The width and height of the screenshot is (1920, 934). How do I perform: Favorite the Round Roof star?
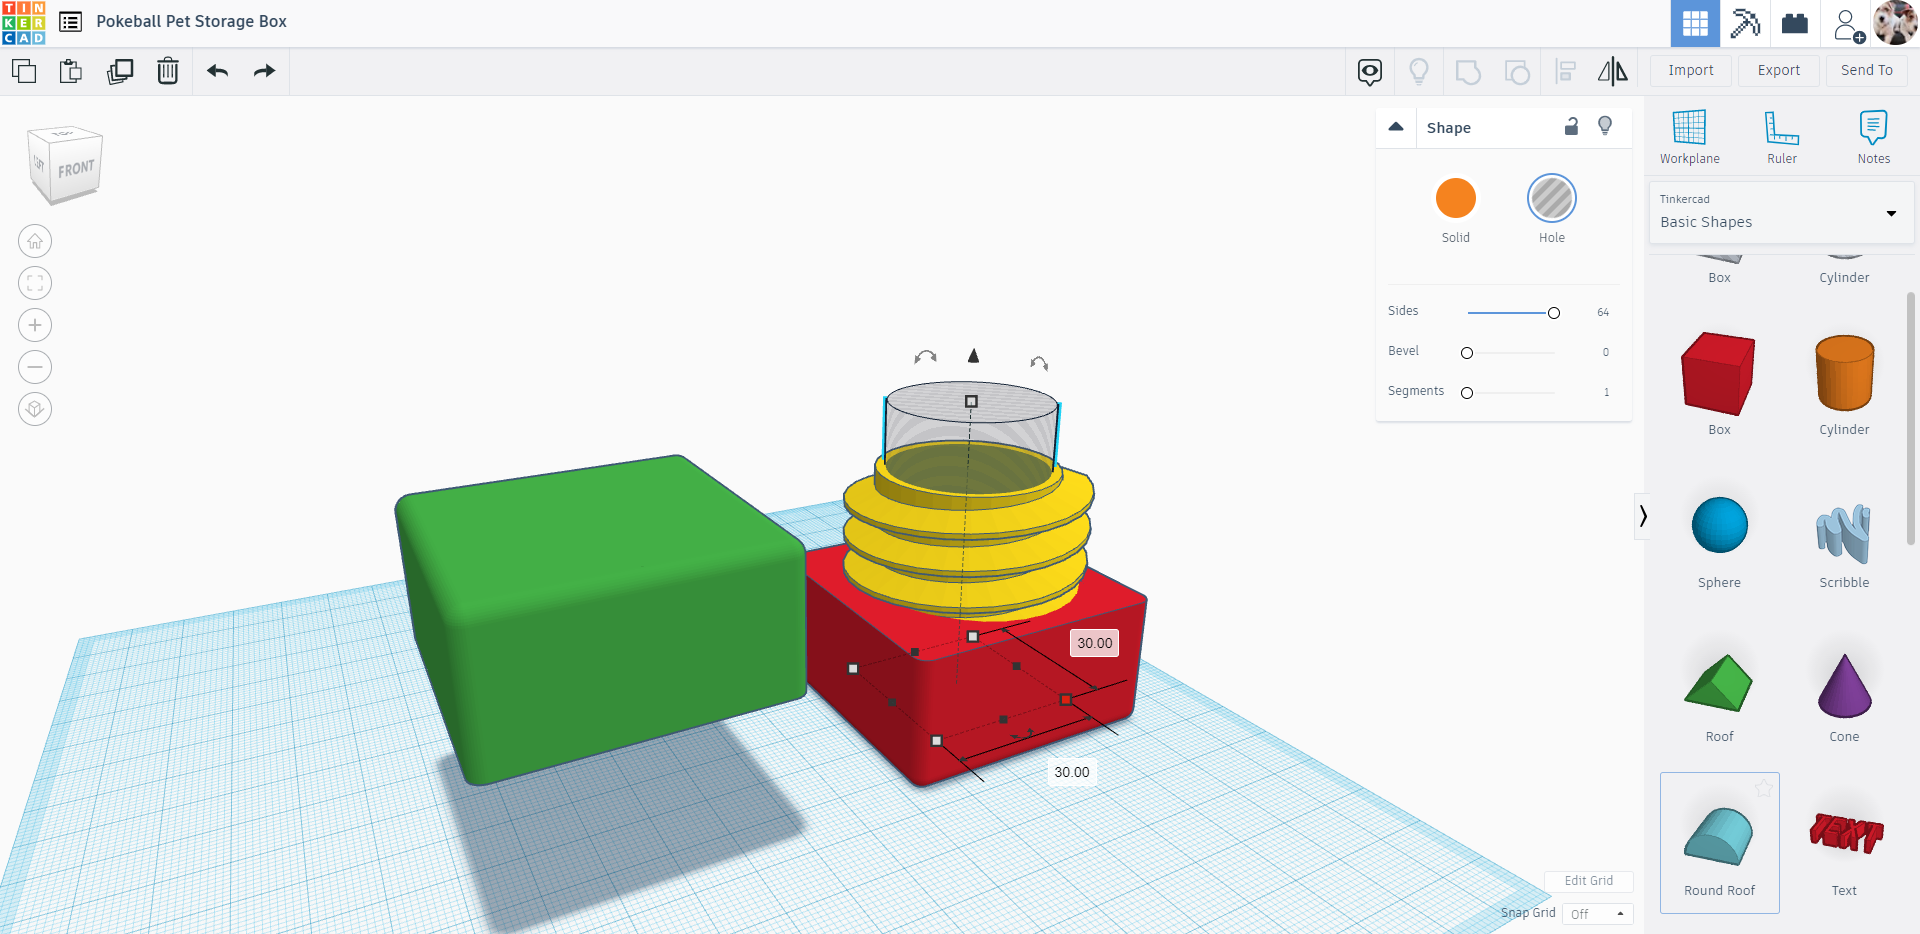[x=1764, y=789]
